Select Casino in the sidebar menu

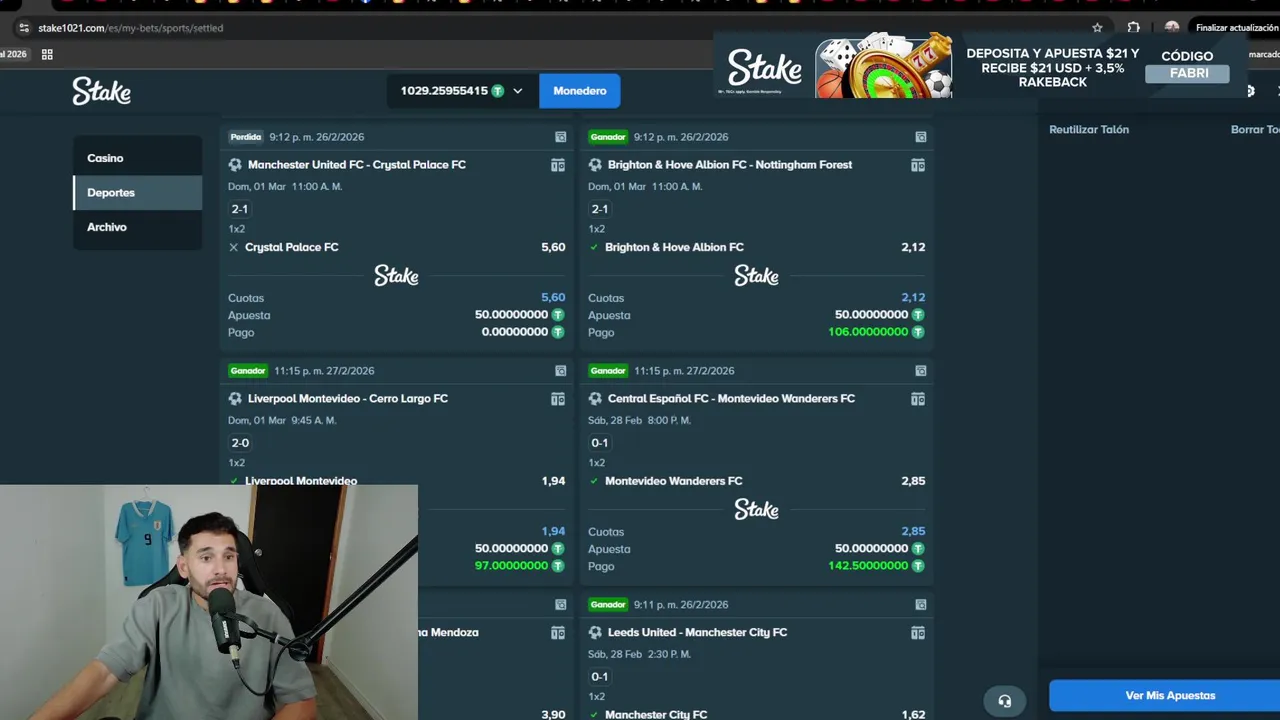pos(138,158)
